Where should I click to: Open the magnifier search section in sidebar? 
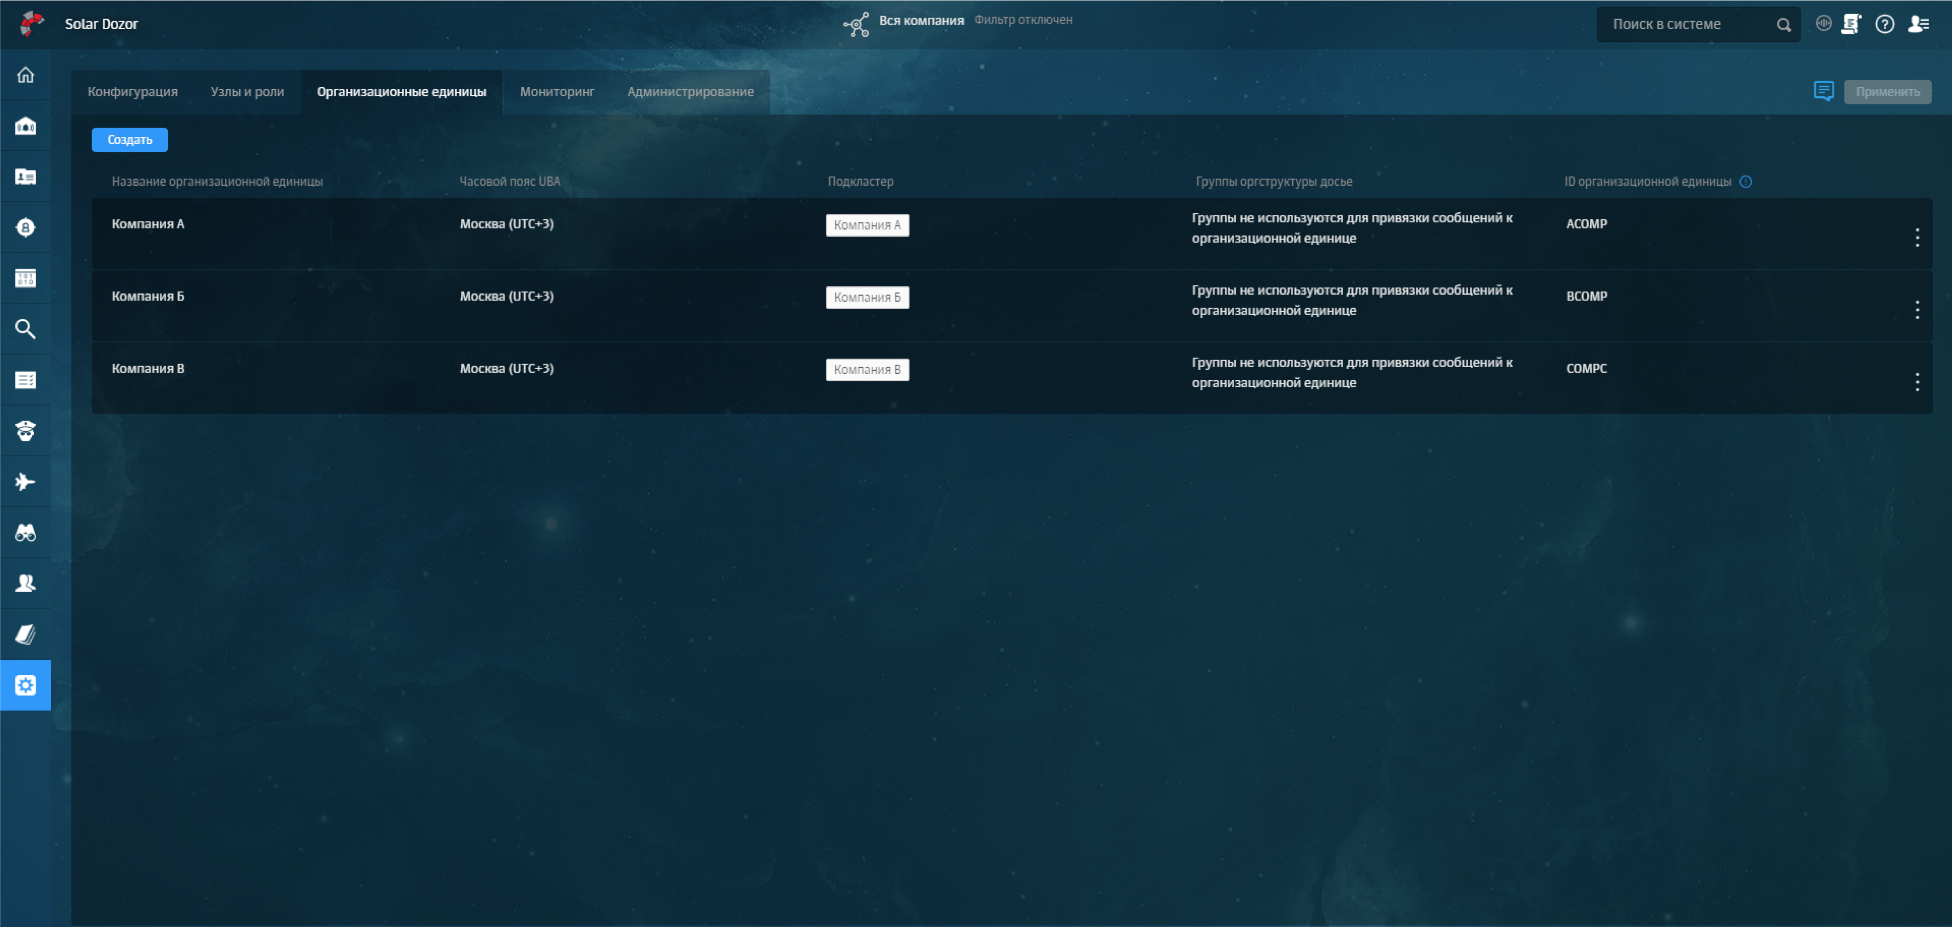click(x=26, y=329)
